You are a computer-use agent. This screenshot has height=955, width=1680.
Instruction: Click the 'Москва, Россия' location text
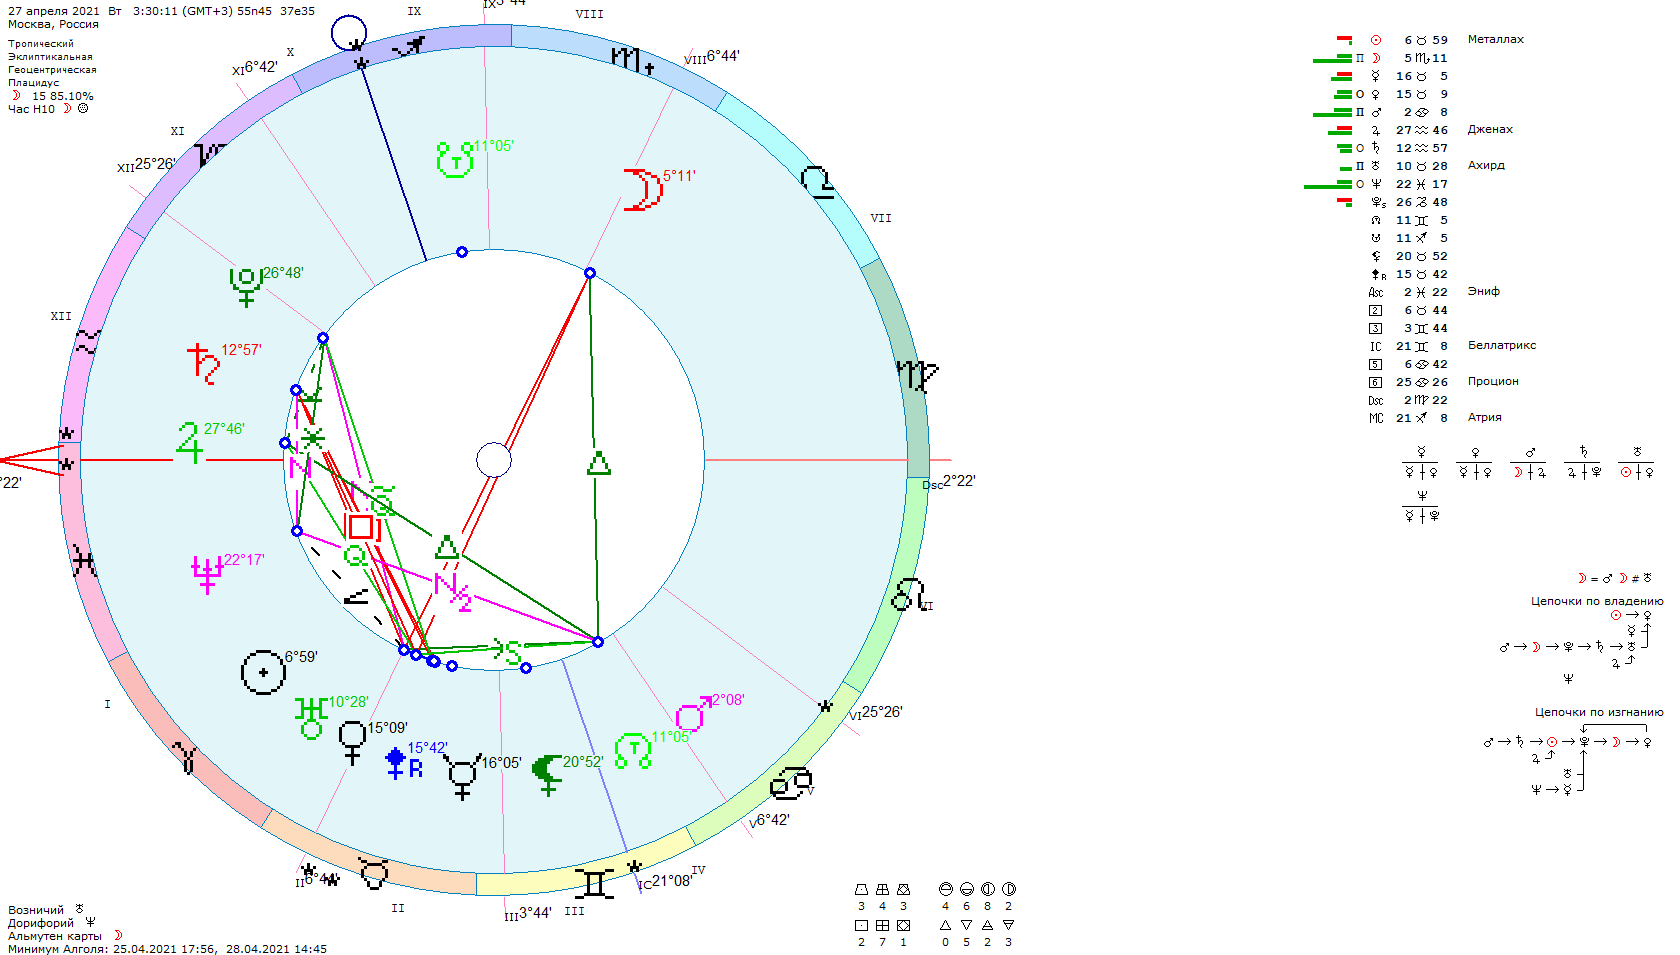click(x=53, y=24)
